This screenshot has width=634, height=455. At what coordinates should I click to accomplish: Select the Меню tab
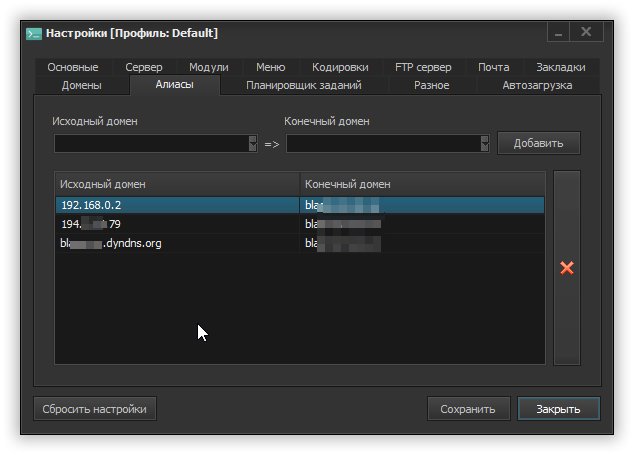270,67
